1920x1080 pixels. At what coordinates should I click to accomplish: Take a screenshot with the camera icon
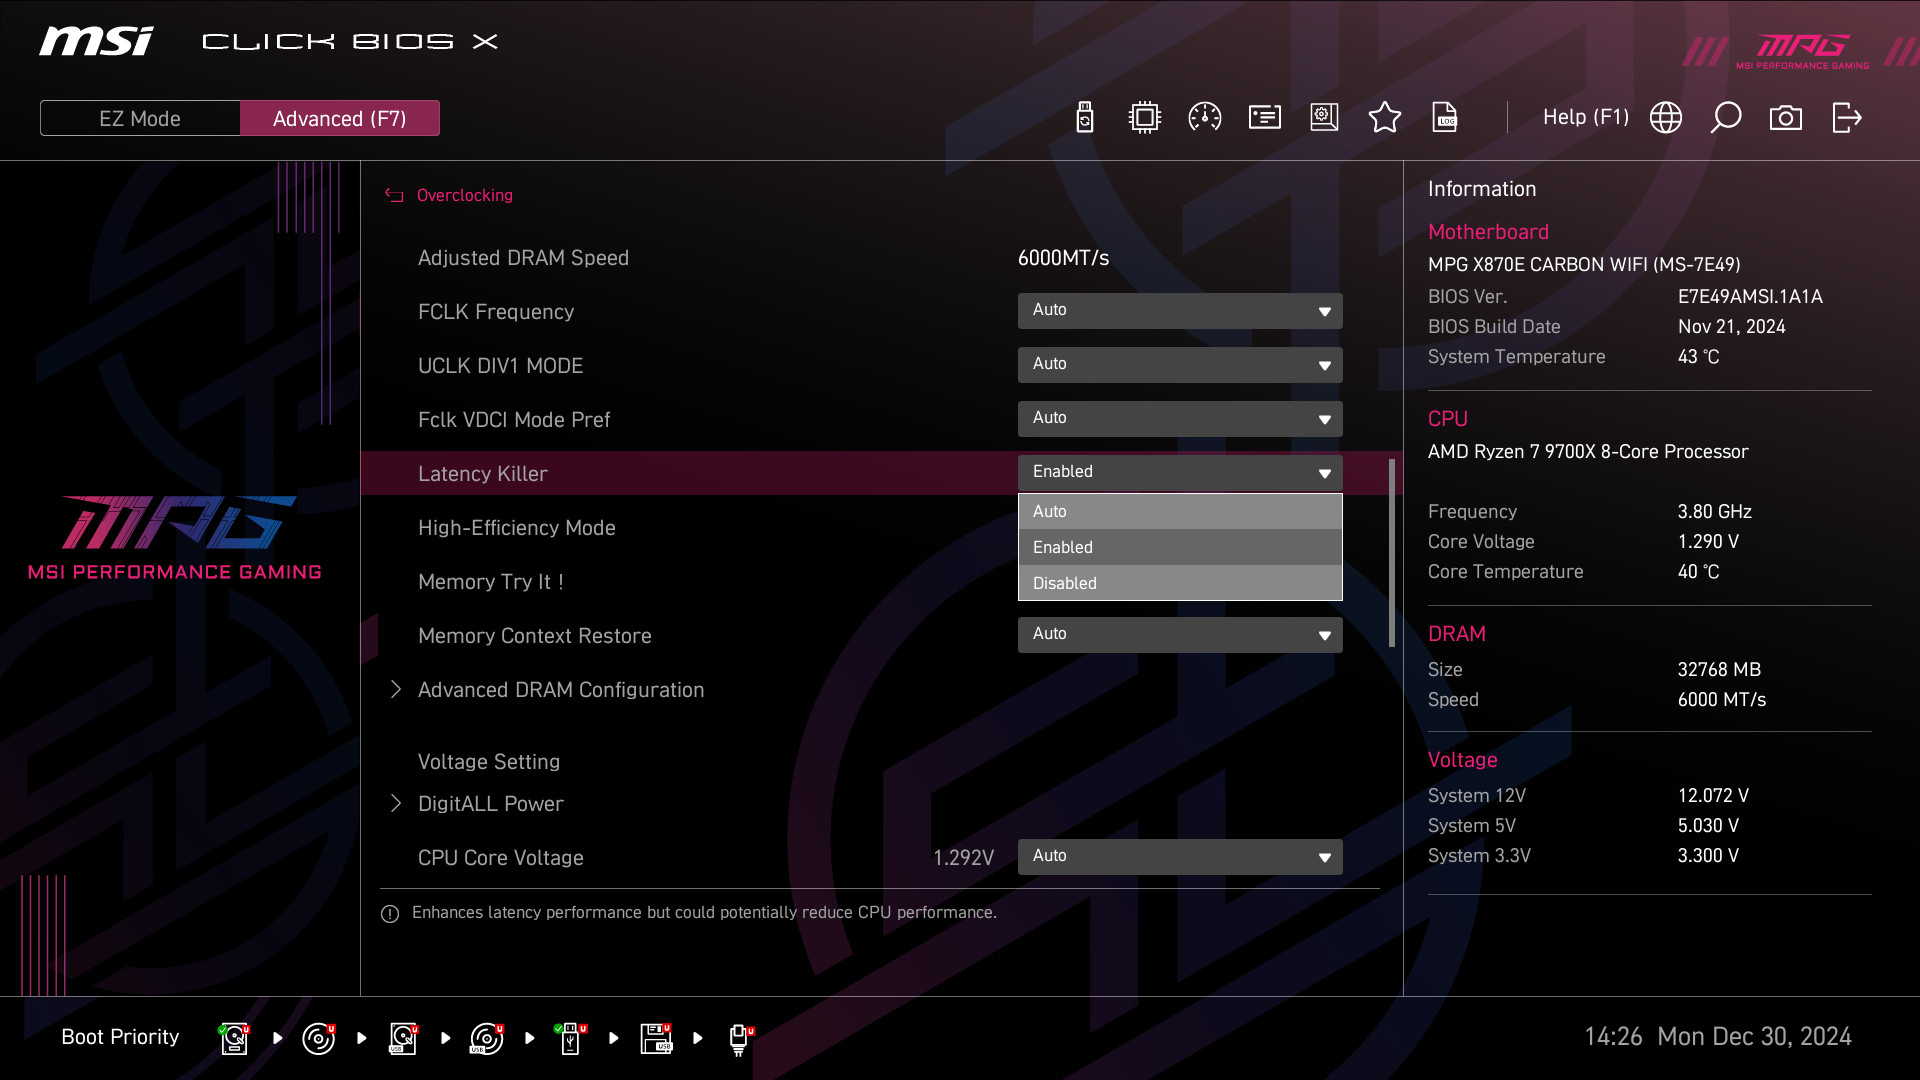click(1785, 118)
